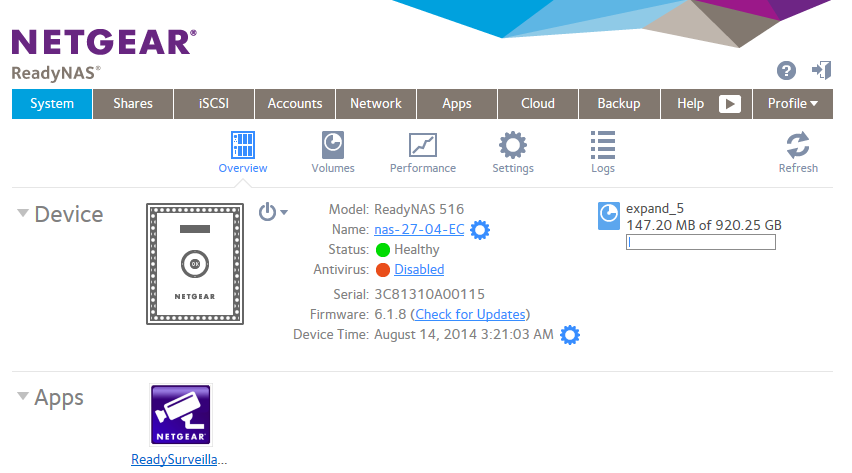
Task: Switch to the Shares tab
Action: (133, 104)
